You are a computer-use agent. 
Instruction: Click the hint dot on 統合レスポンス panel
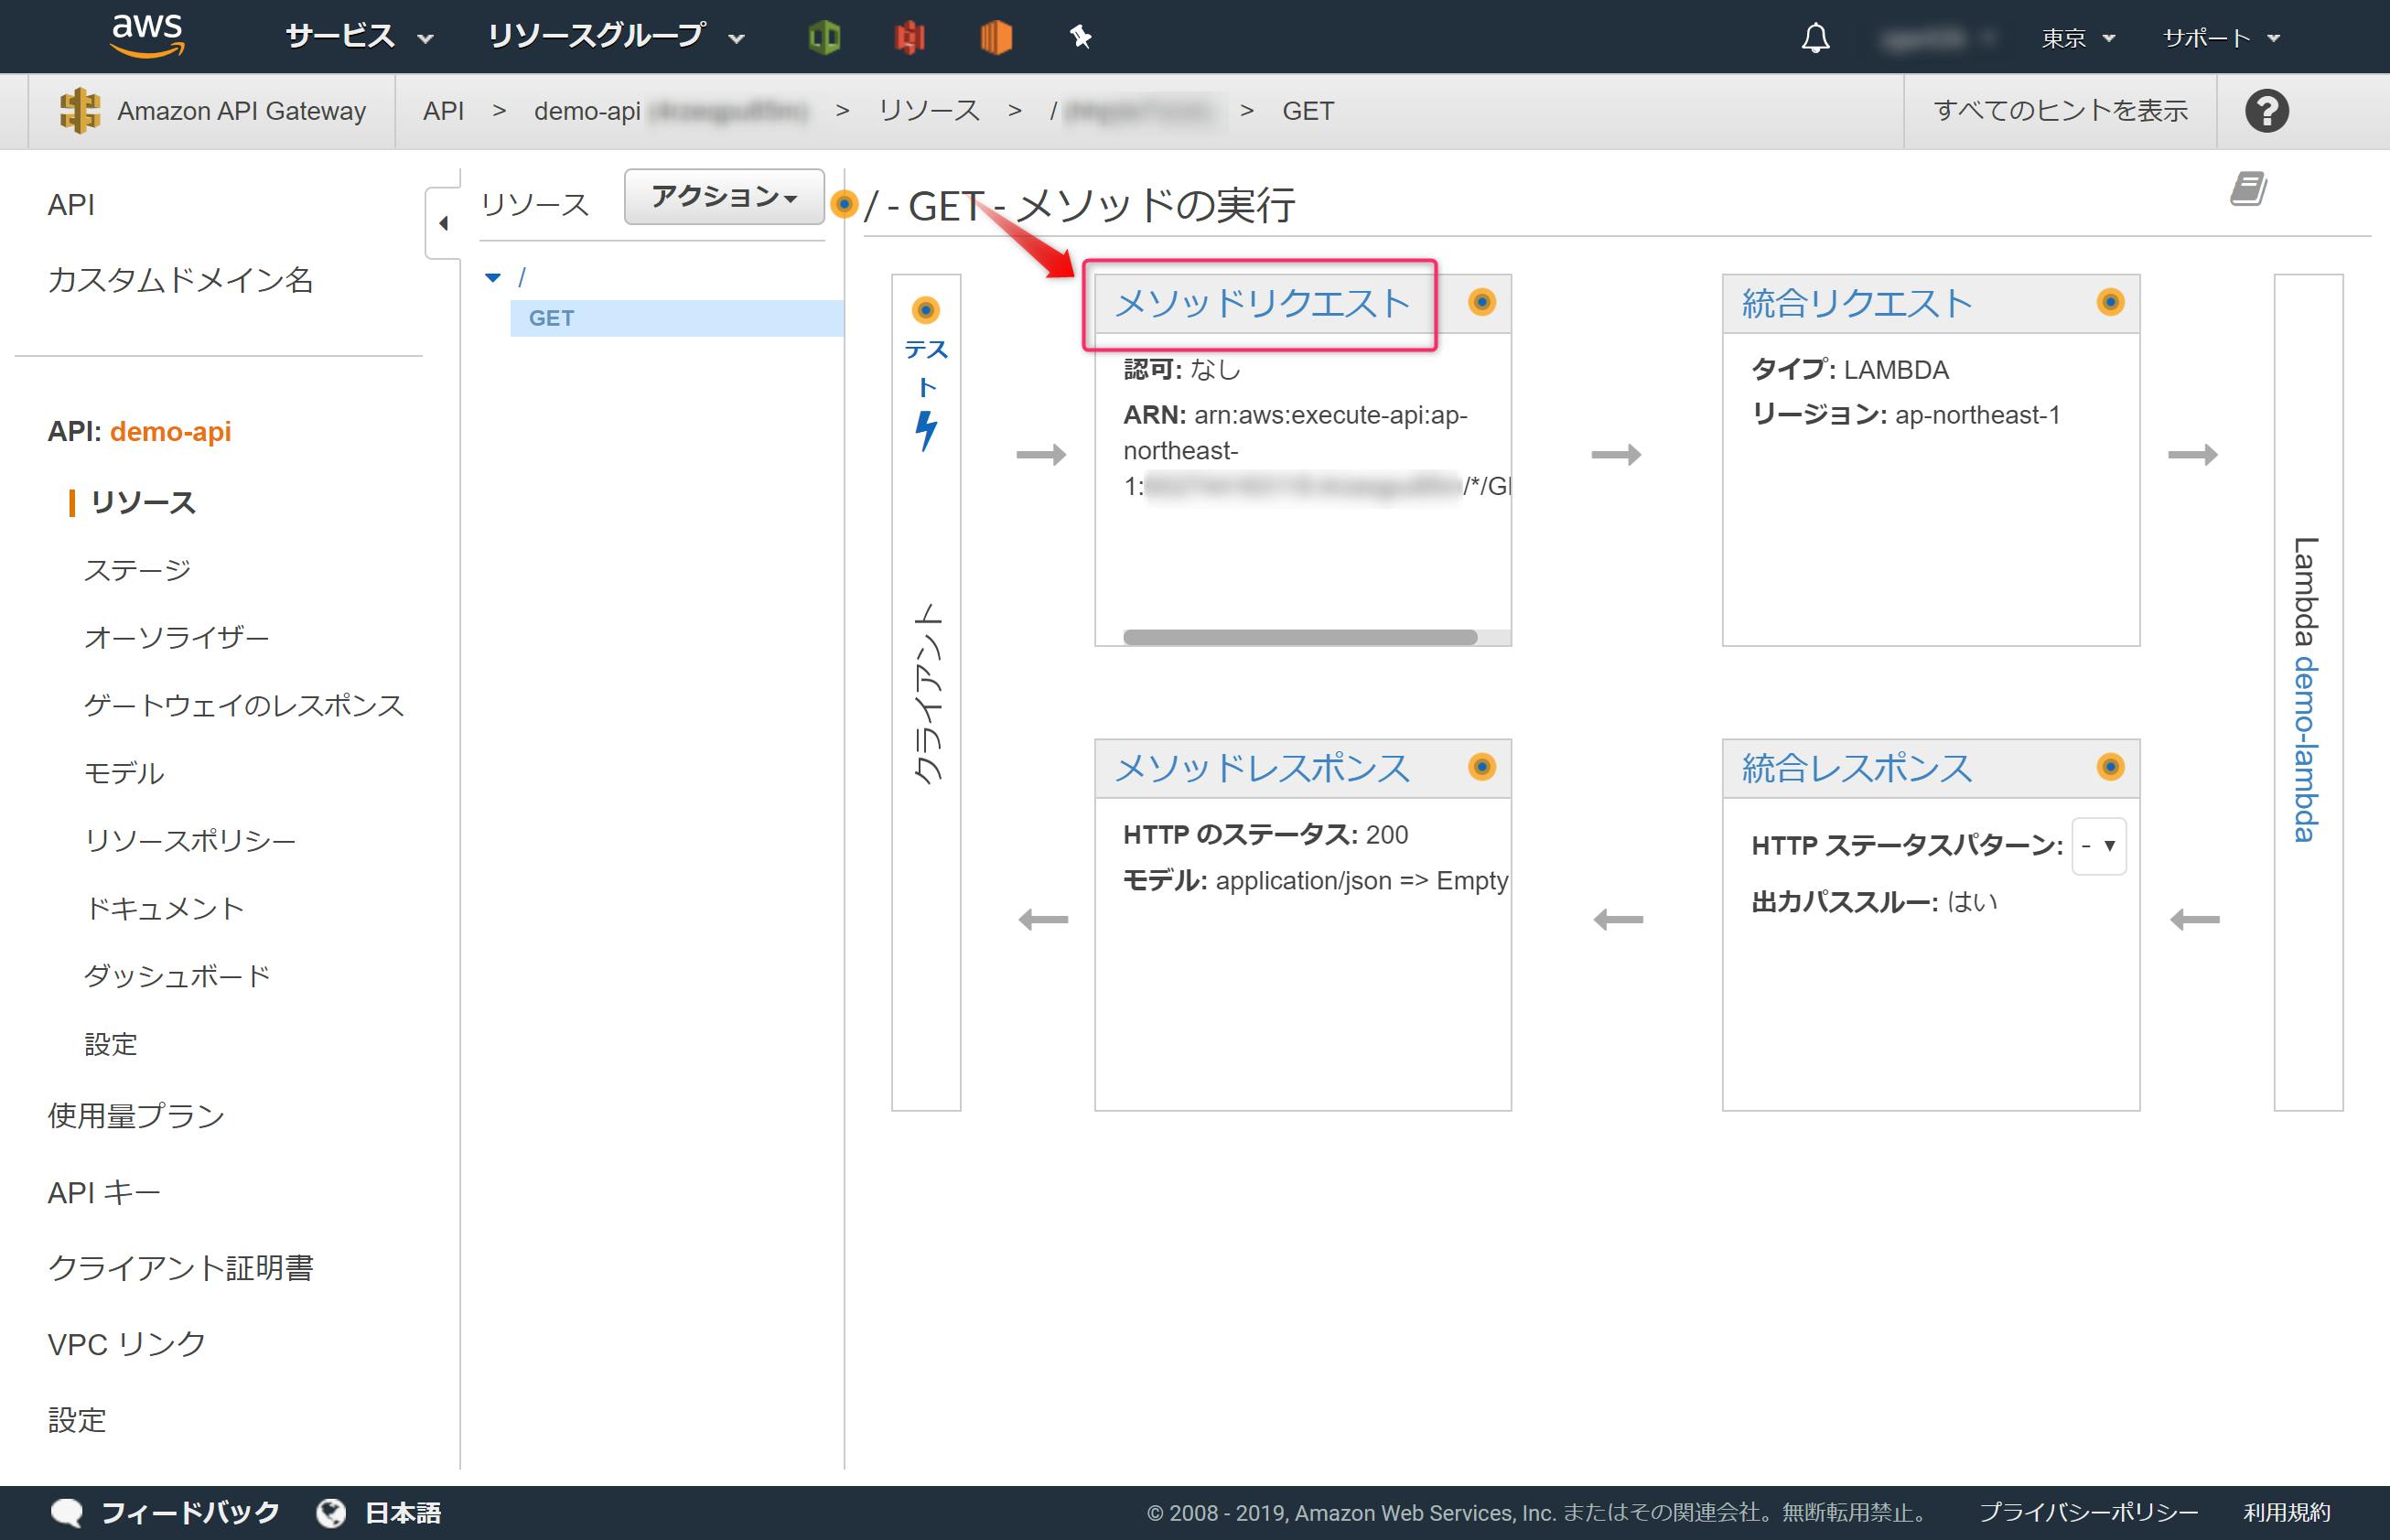[2109, 767]
